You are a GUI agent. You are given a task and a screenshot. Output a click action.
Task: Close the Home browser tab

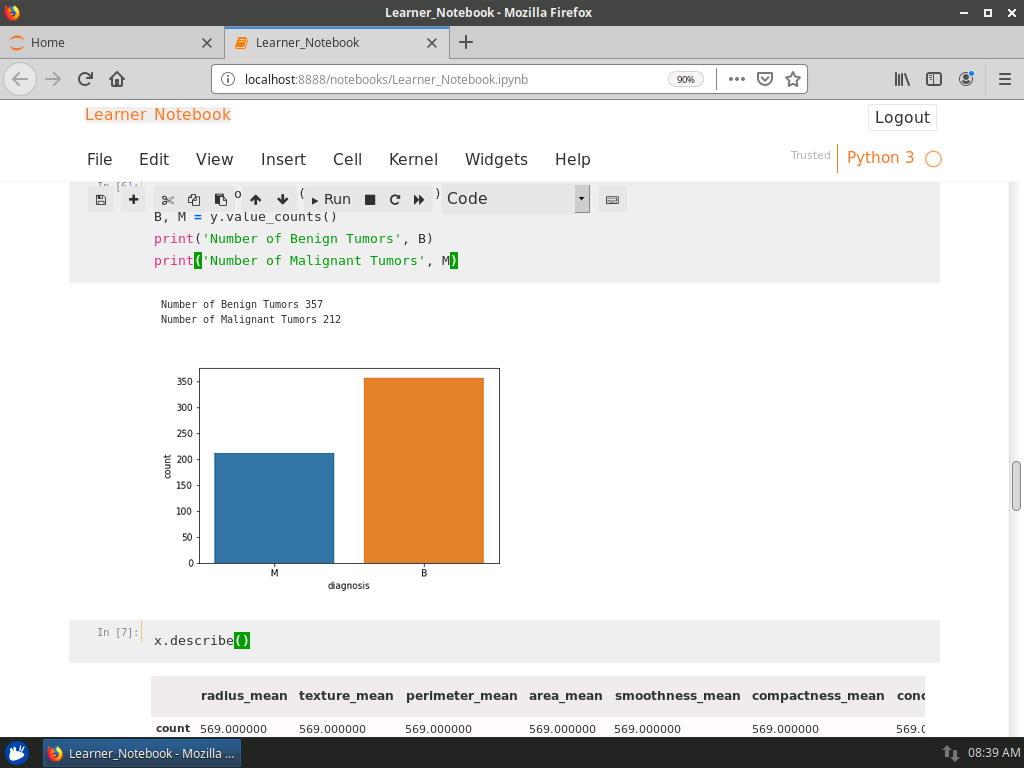click(x=207, y=43)
